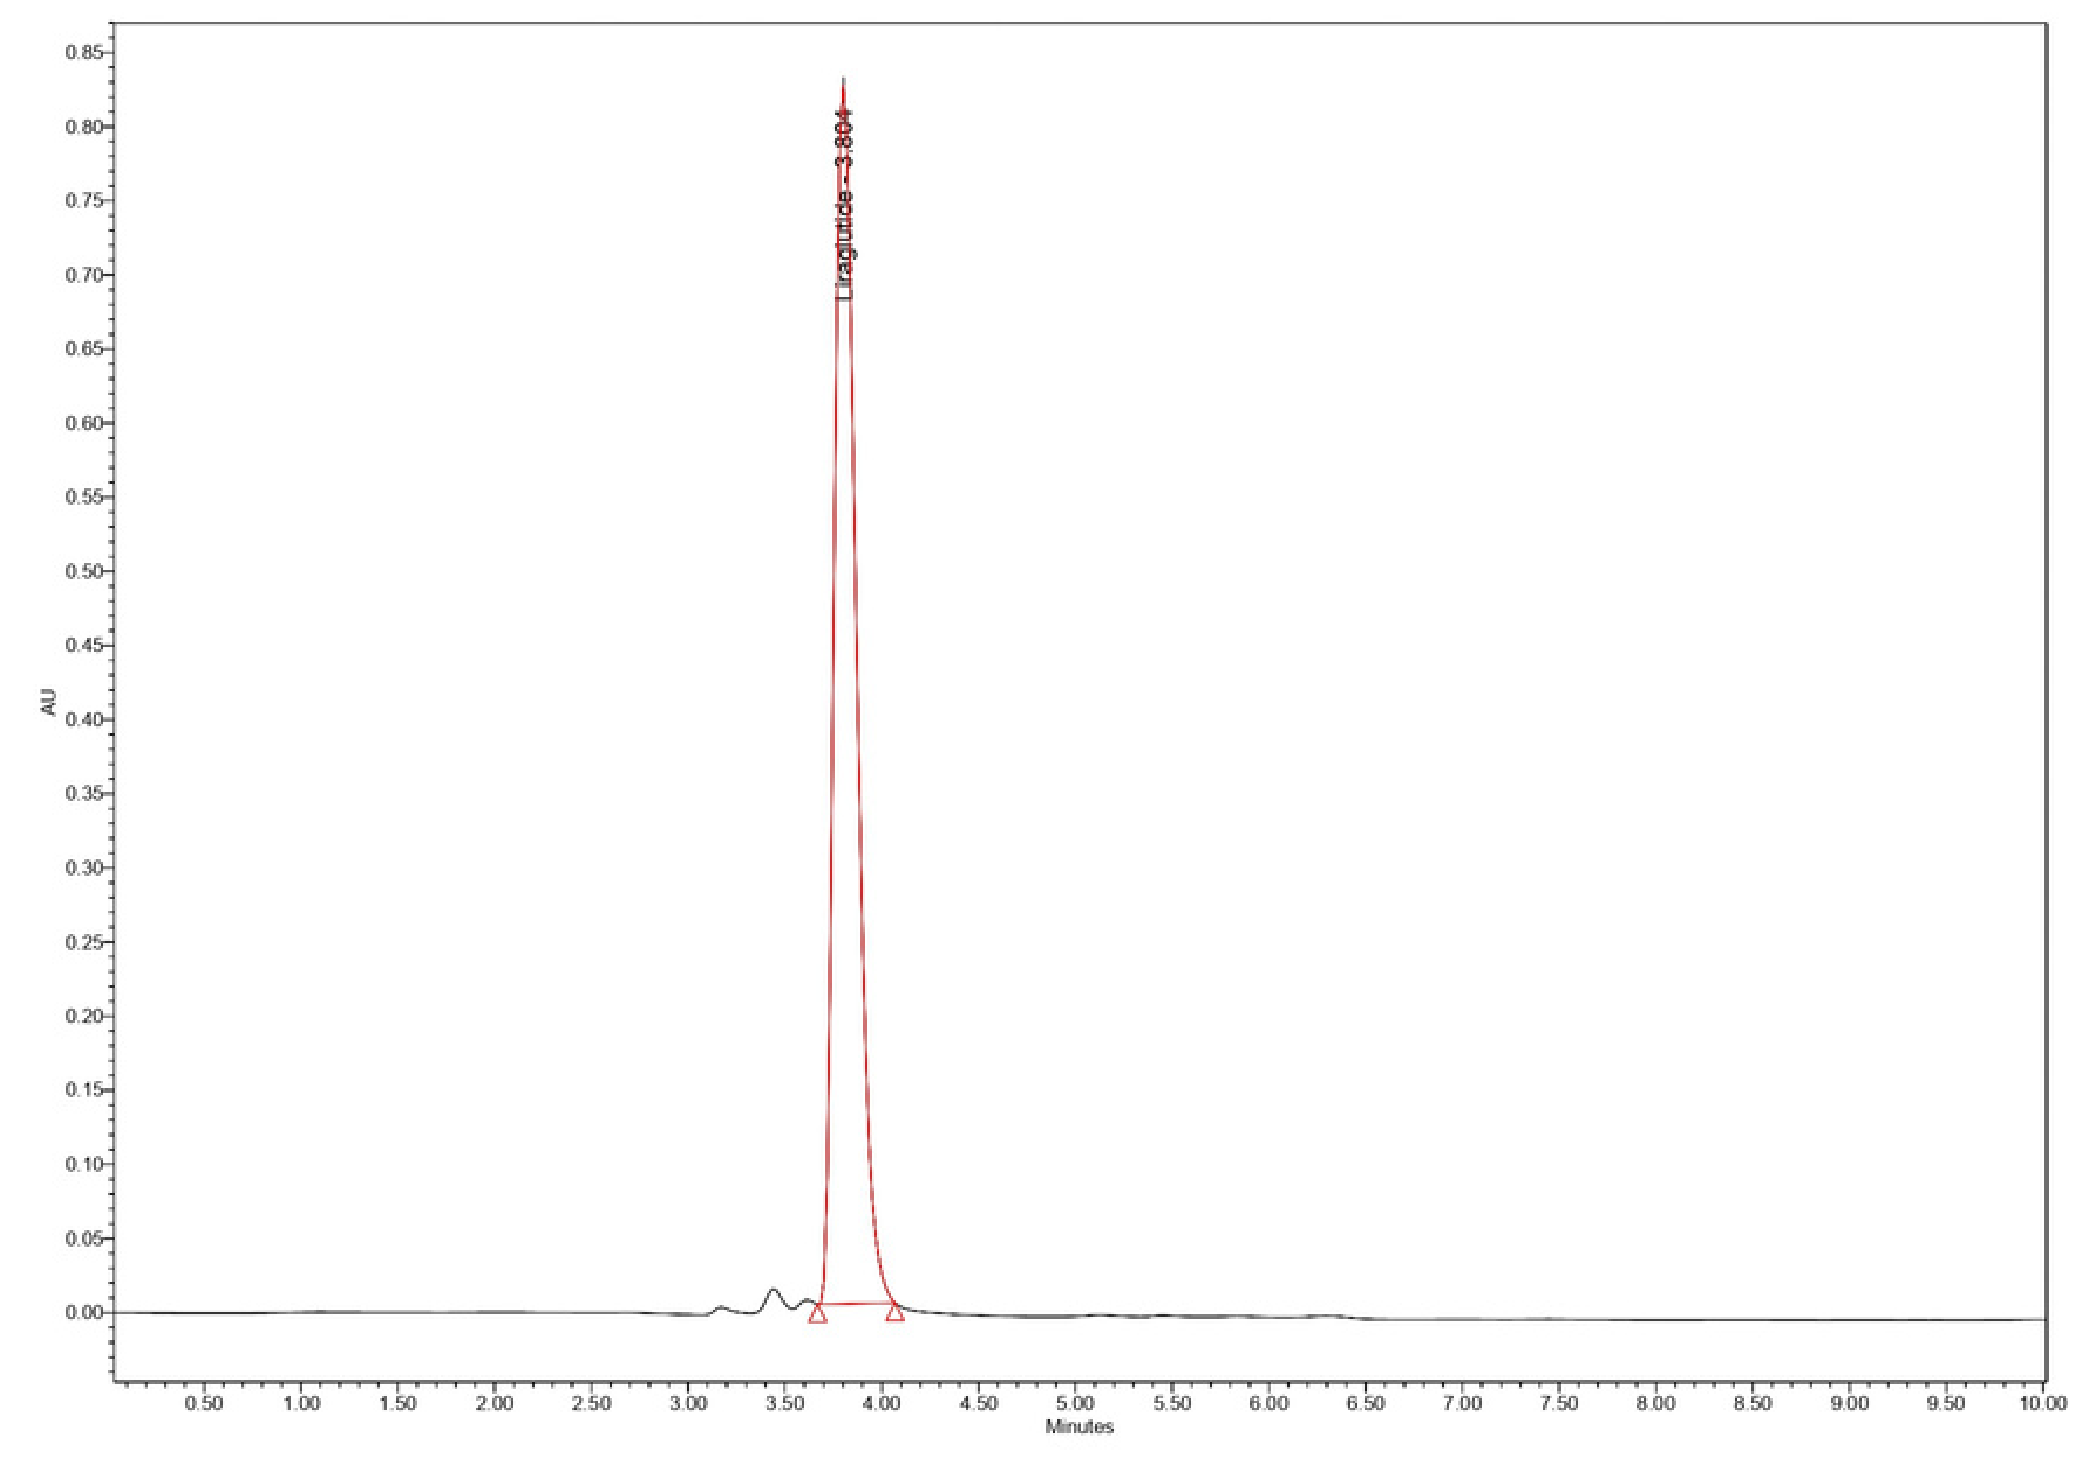This screenshot has width=2084, height=1471.
Task: Click the 9.50 minutes tick label
Action: click(x=1946, y=1403)
